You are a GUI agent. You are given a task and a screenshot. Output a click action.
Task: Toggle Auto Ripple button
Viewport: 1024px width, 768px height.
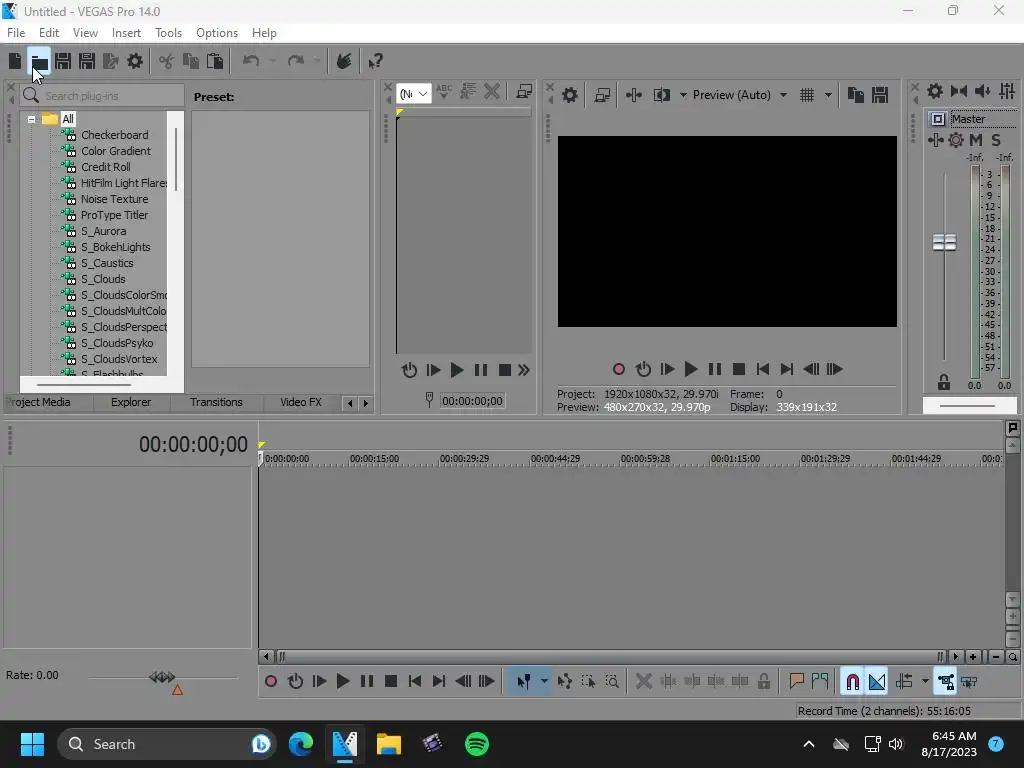[904, 682]
